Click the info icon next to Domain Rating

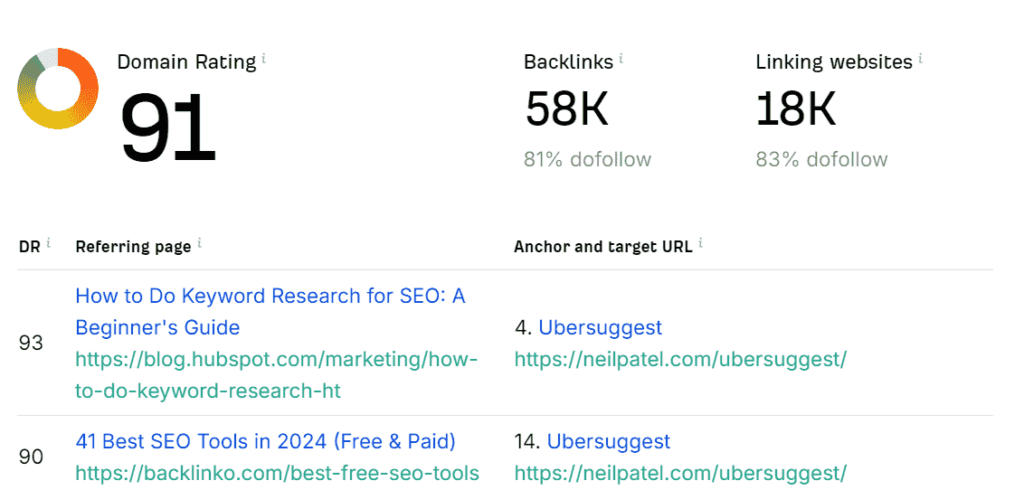264,59
